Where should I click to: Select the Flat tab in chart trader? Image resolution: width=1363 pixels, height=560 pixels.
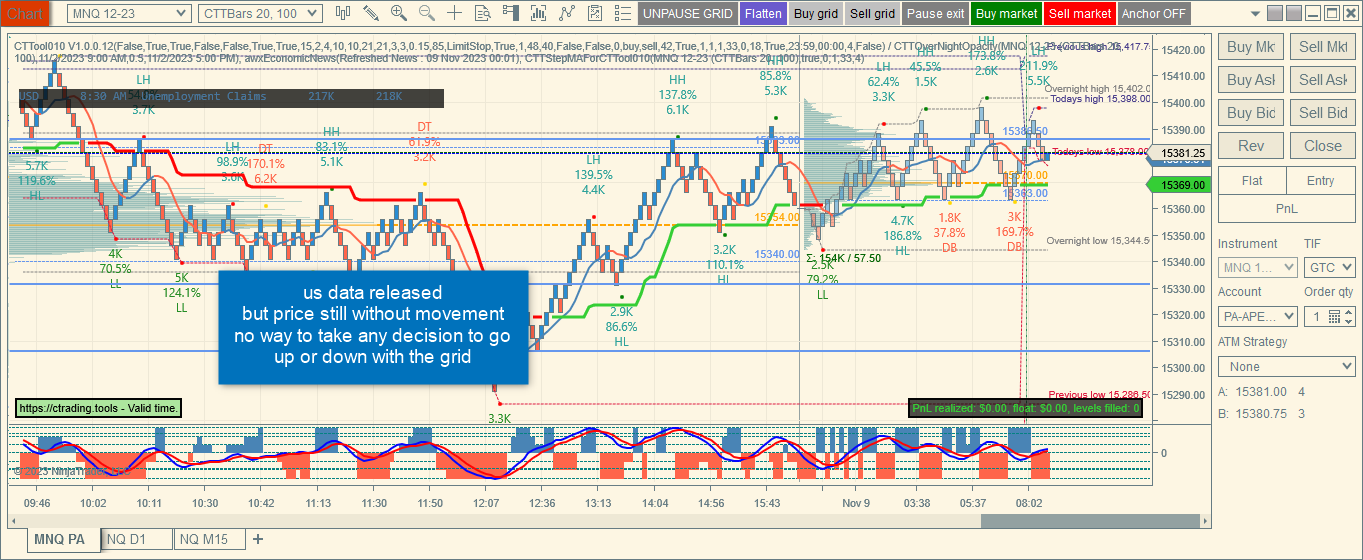coord(1252,181)
